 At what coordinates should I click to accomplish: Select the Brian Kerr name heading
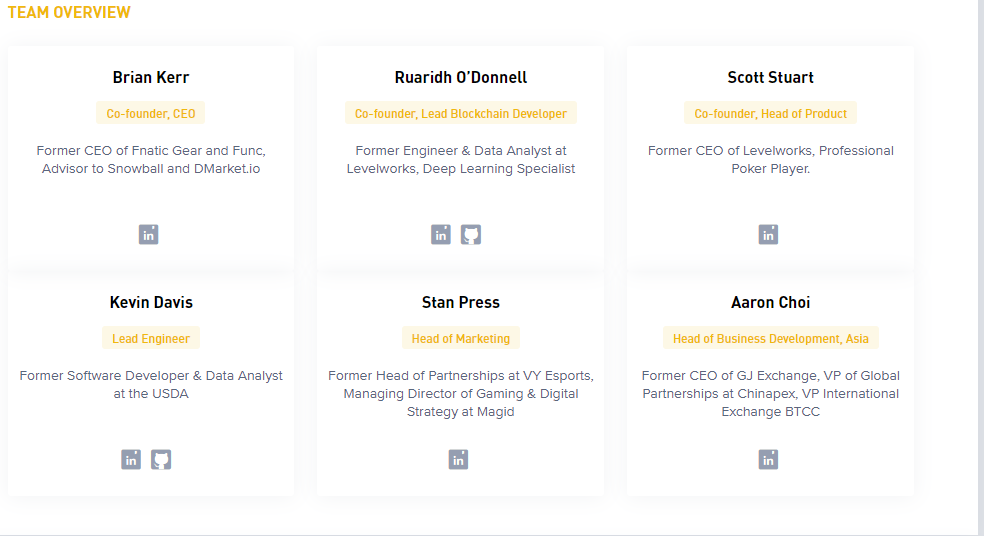(x=151, y=77)
